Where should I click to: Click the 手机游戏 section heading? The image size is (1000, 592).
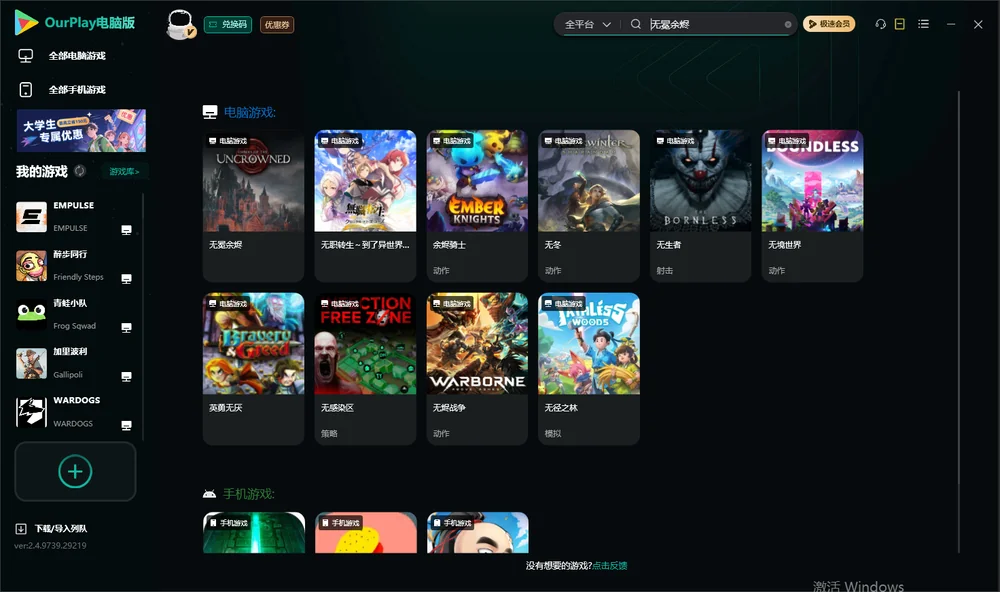coord(249,494)
